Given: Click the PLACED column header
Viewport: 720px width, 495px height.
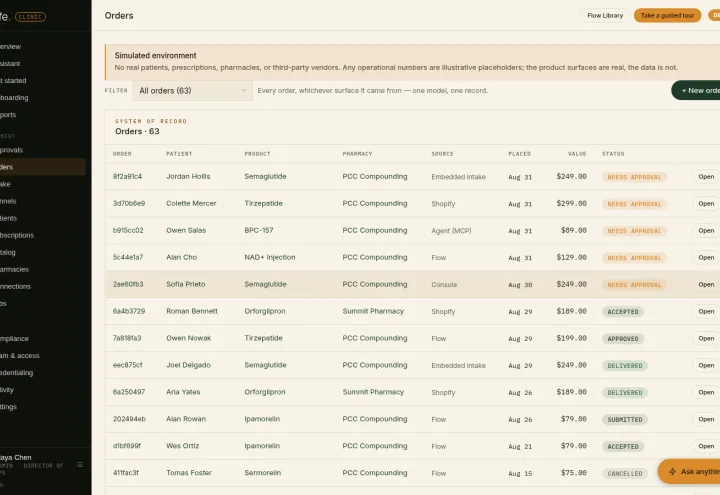Looking at the screenshot, I should pos(519,154).
